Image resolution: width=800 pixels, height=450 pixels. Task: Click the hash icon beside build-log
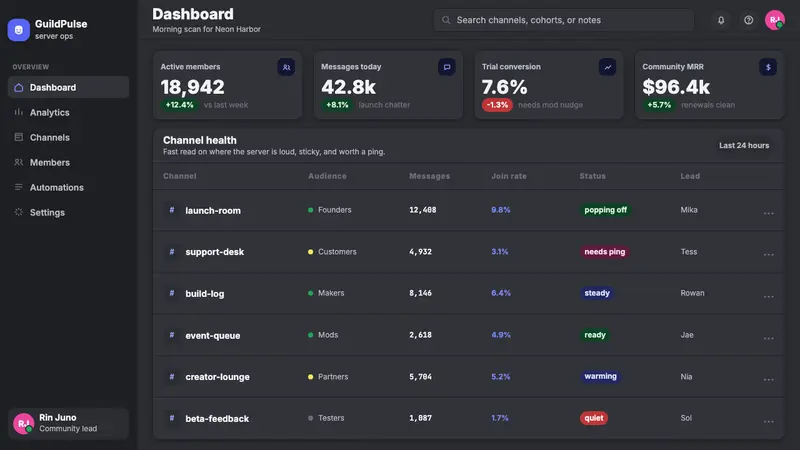172,293
